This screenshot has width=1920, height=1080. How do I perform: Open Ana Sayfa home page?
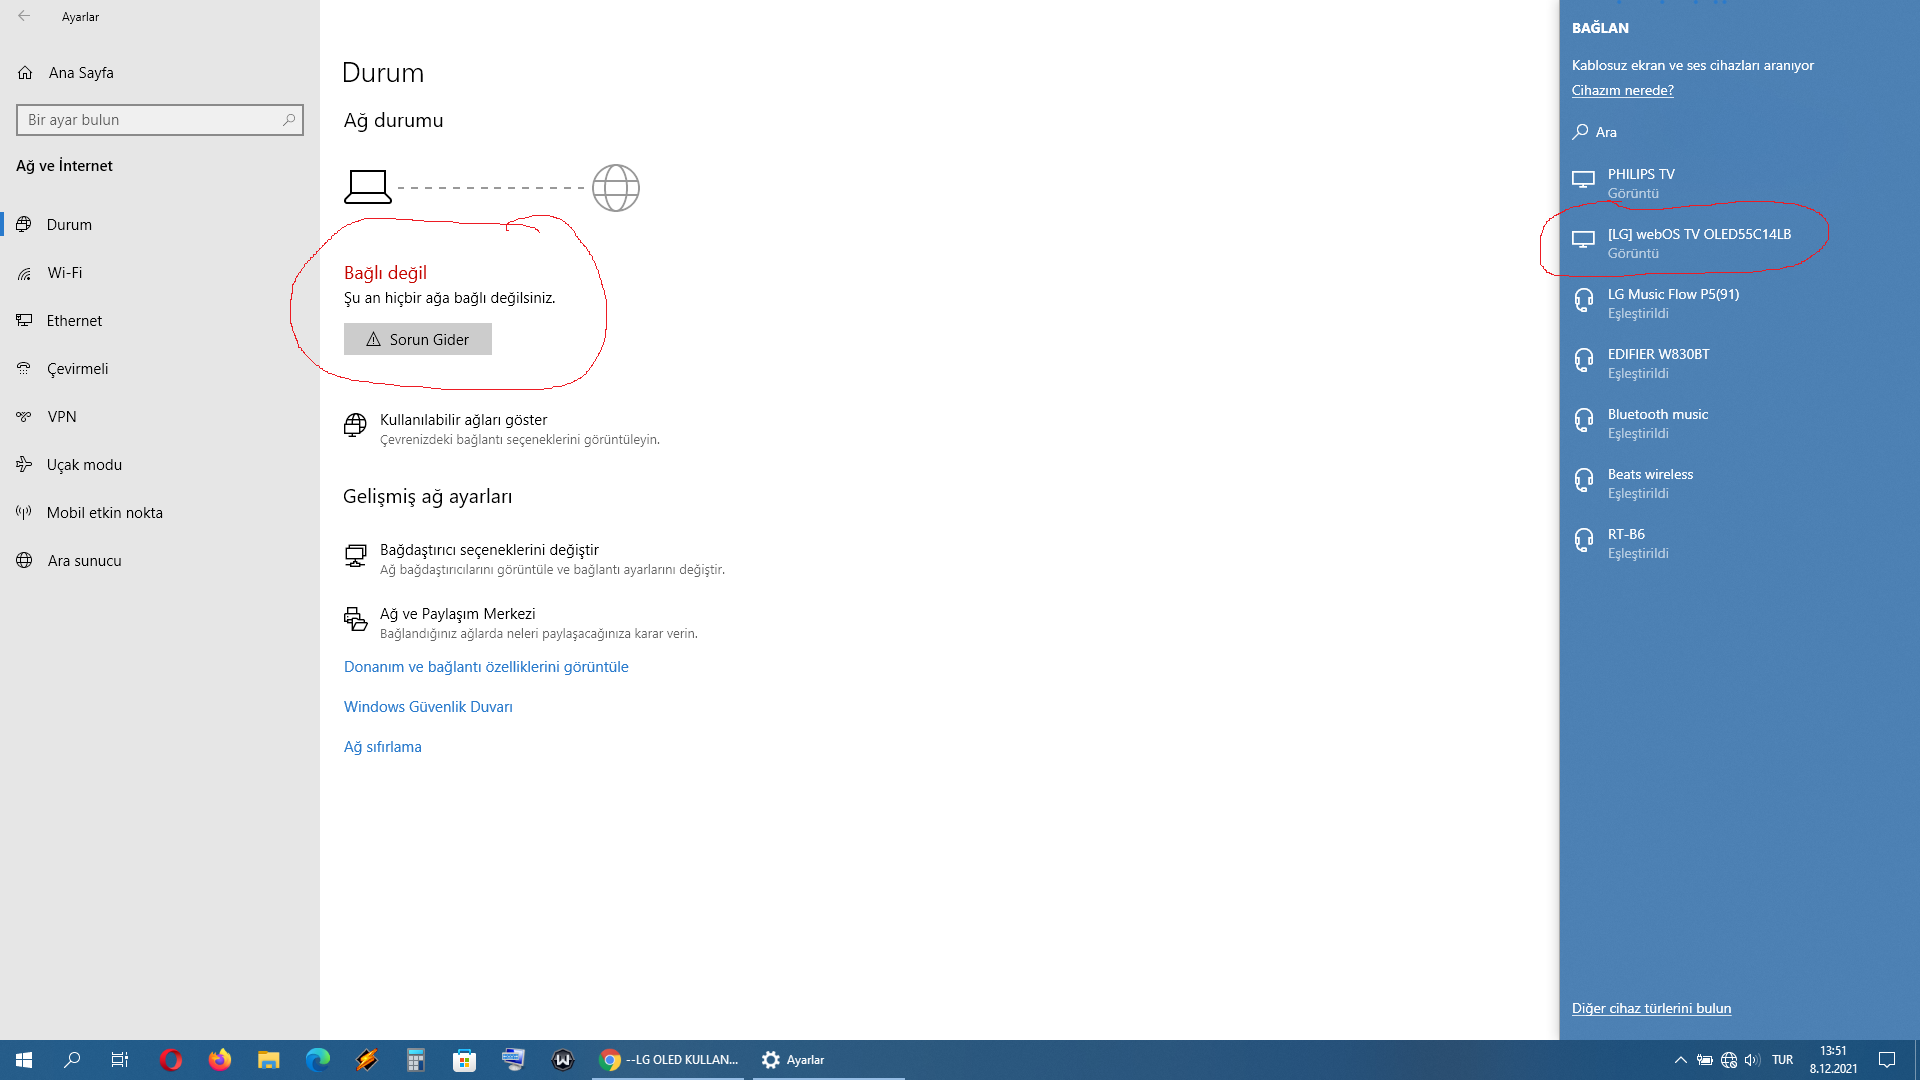pos(80,72)
